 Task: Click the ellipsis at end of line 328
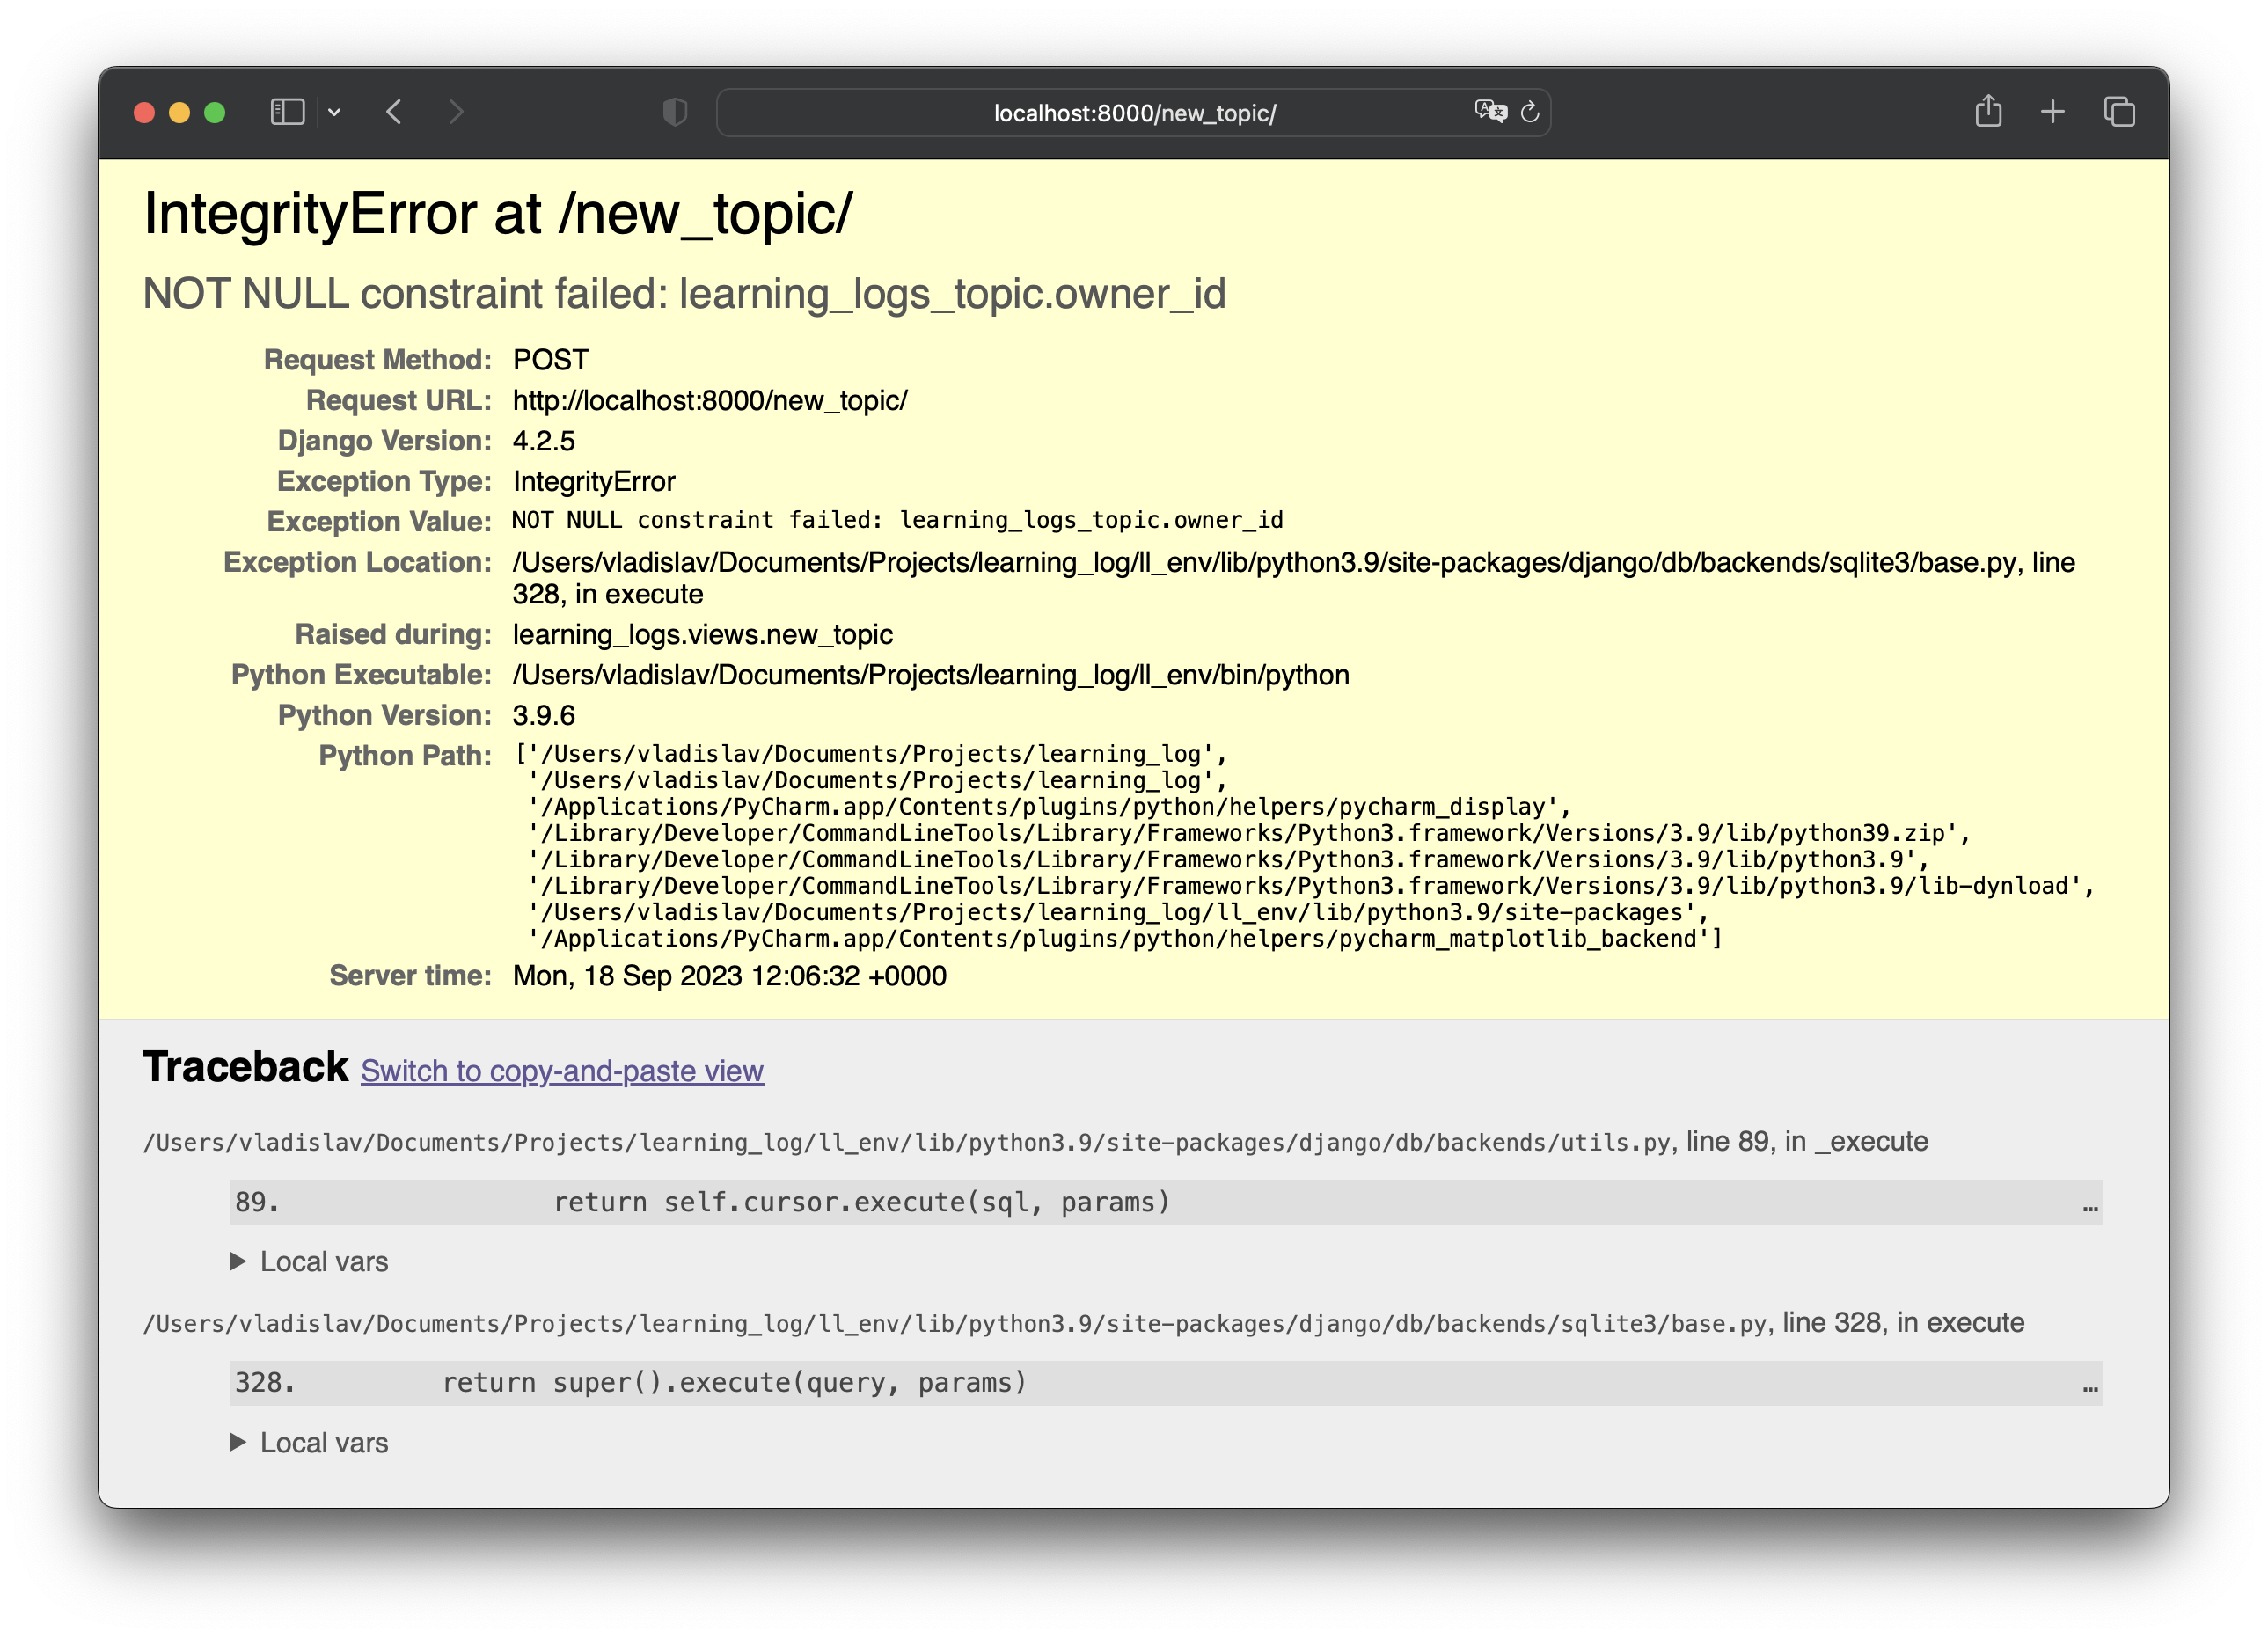(x=2090, y=1388)
